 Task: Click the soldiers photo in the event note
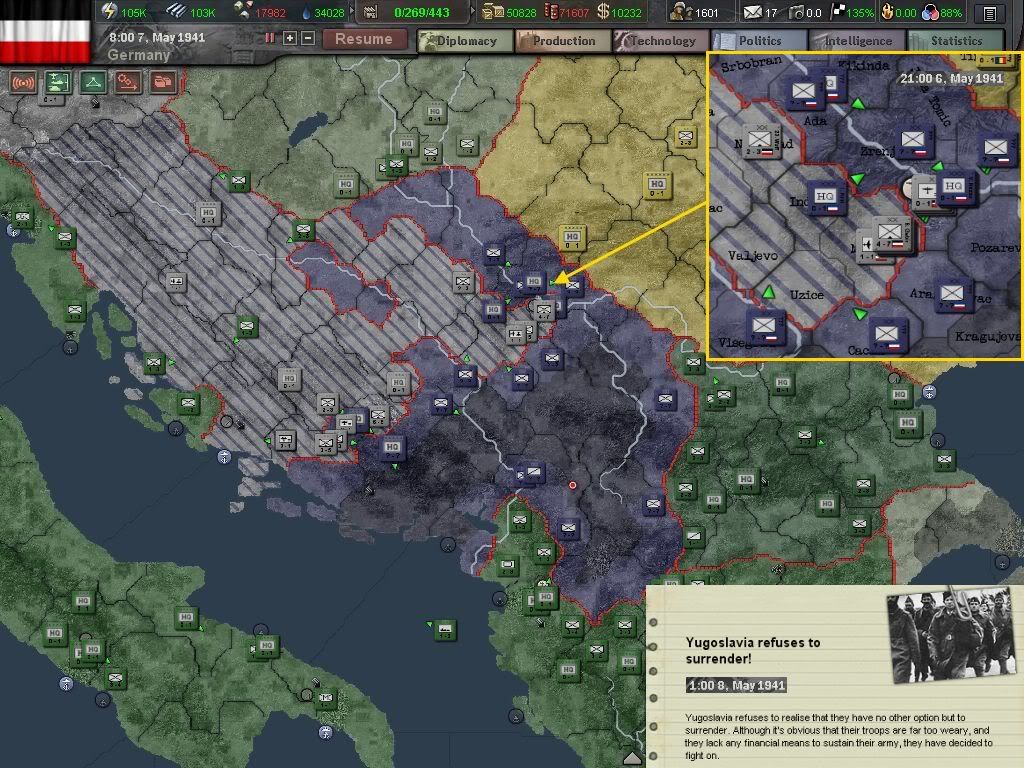click(951, 635)
